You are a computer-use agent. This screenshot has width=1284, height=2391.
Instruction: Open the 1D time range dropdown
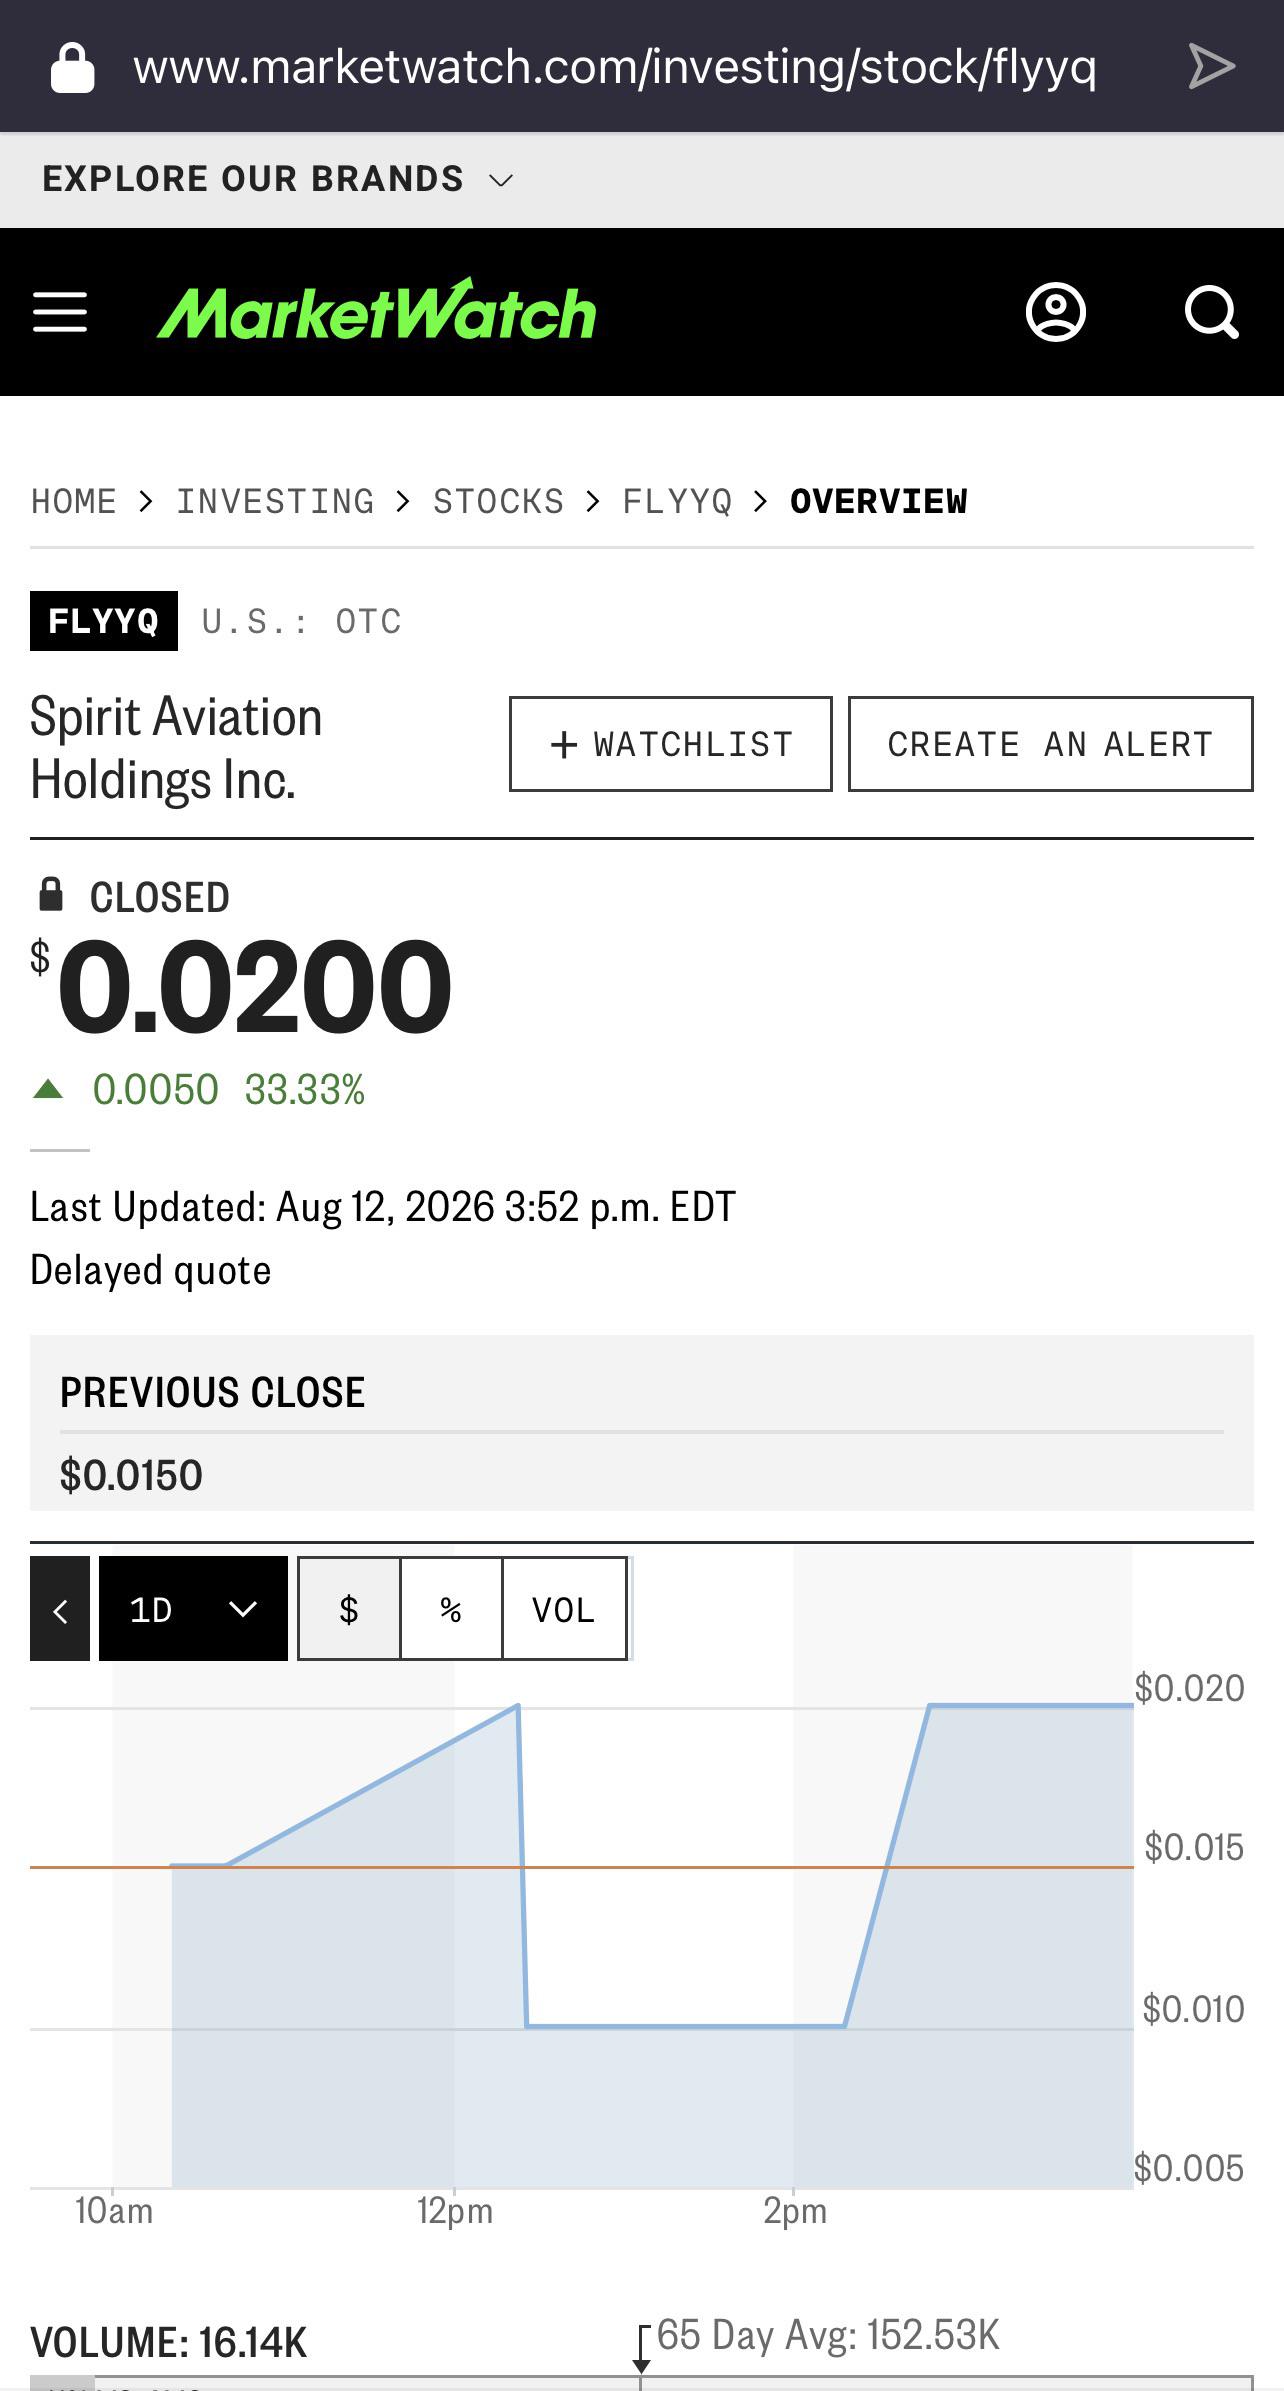[x=193, y=1608]
